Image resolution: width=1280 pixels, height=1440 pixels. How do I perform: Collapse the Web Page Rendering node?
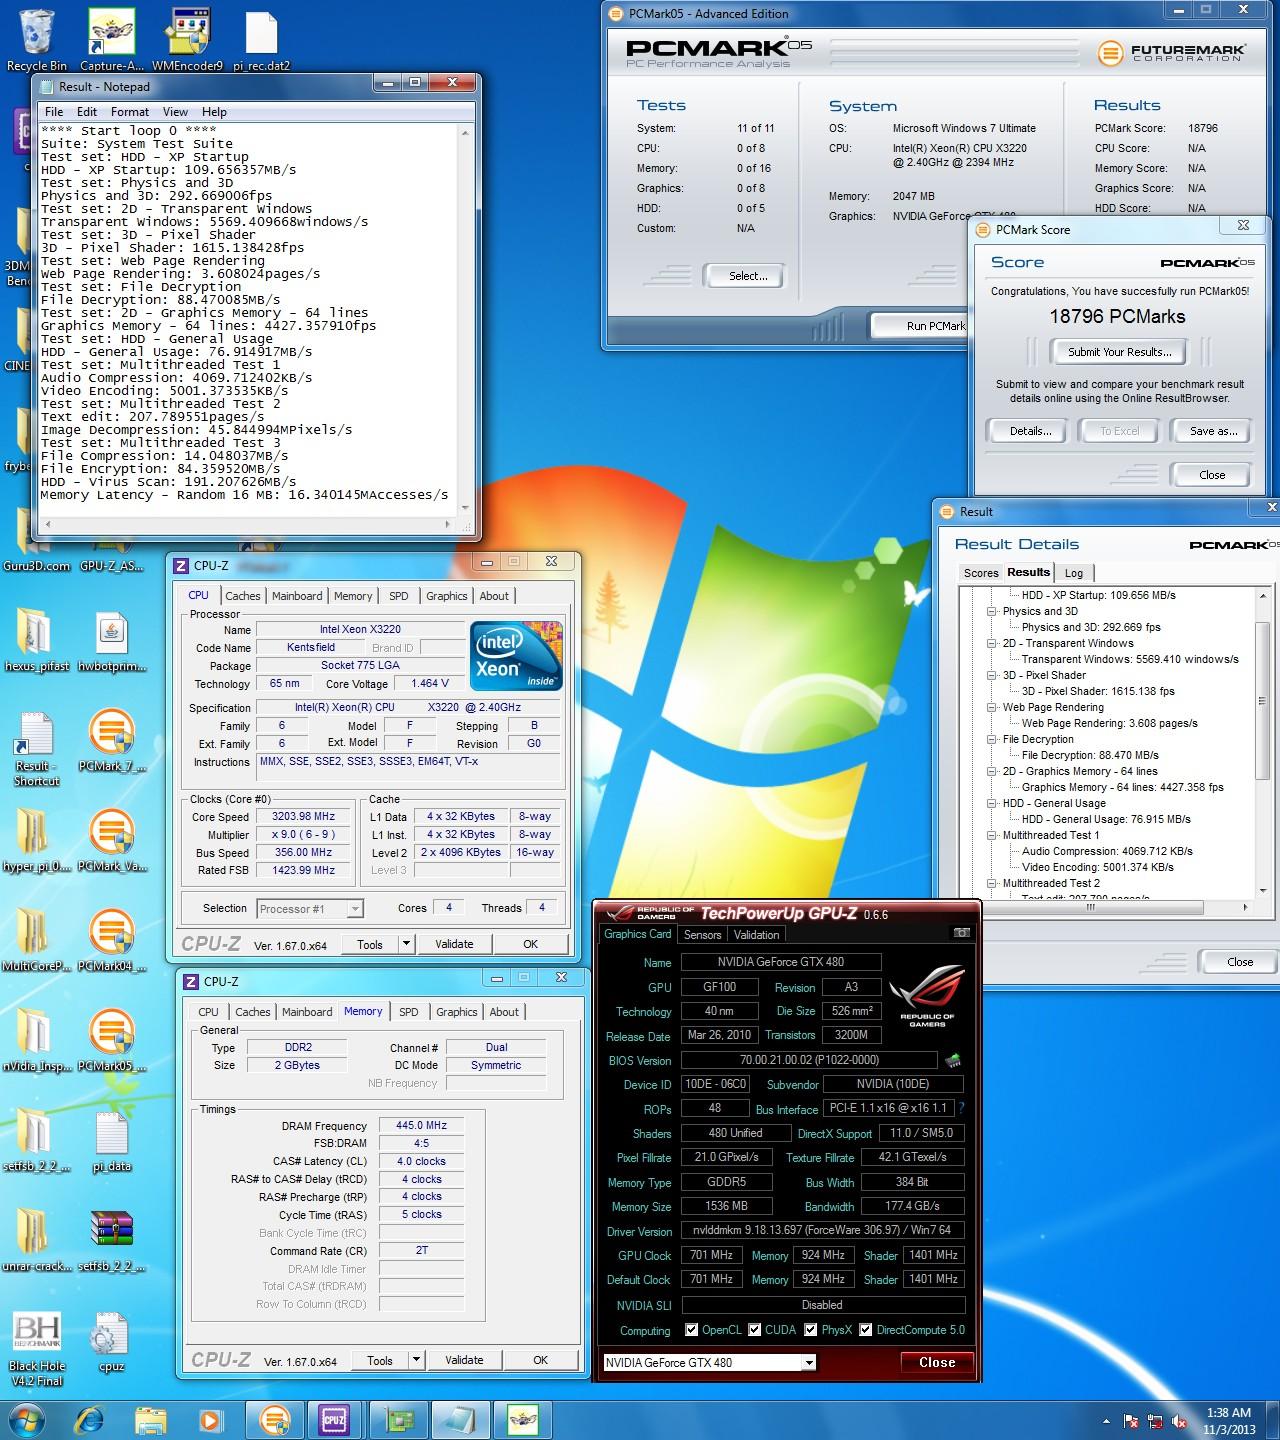click(x=993, y=707)
